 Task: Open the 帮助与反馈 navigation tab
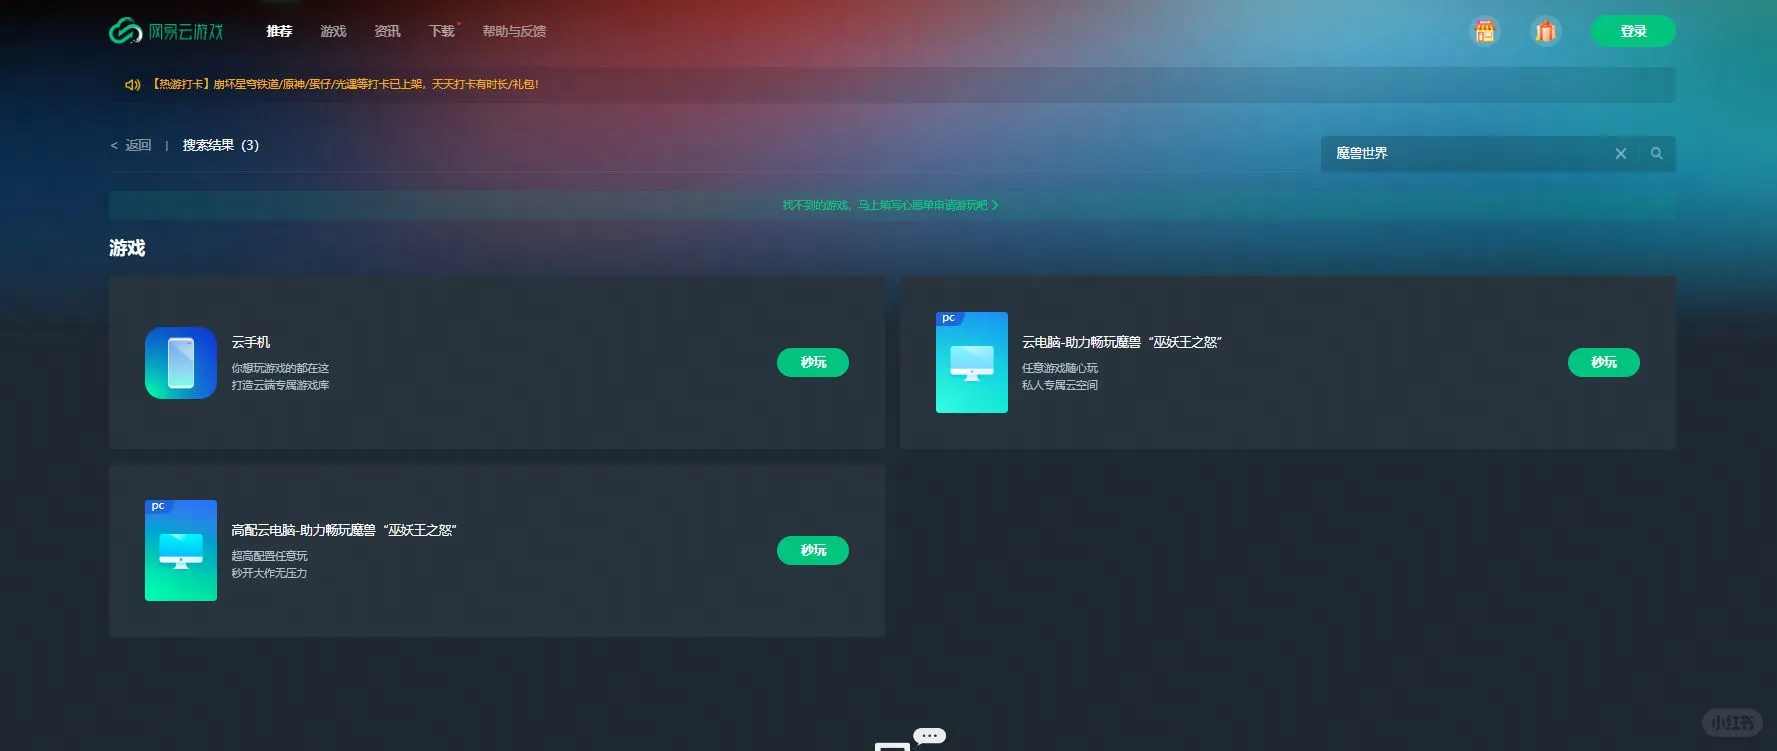coord(514,31)
